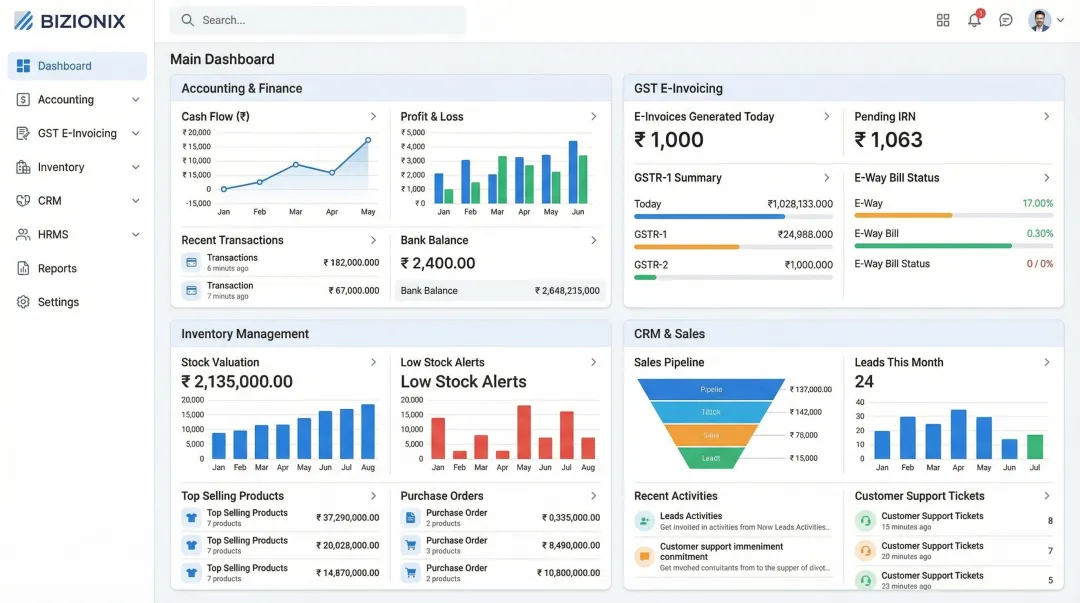Expand the Accounting sidebar menu
Viewport: 1080px width, 603px height.
pyautogui.click(x=136, y=100)
